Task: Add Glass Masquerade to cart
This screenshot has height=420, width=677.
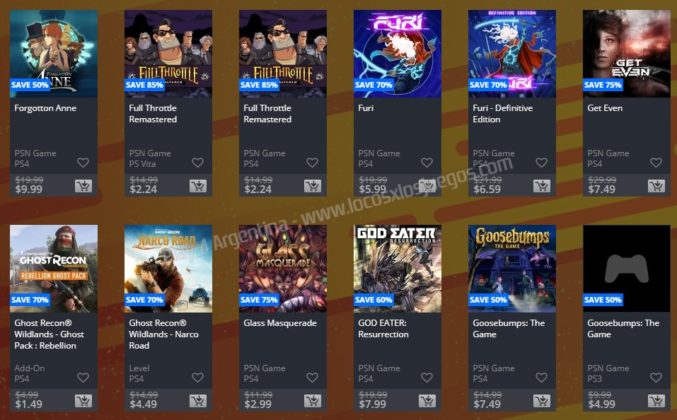Action: click(312, 401)
